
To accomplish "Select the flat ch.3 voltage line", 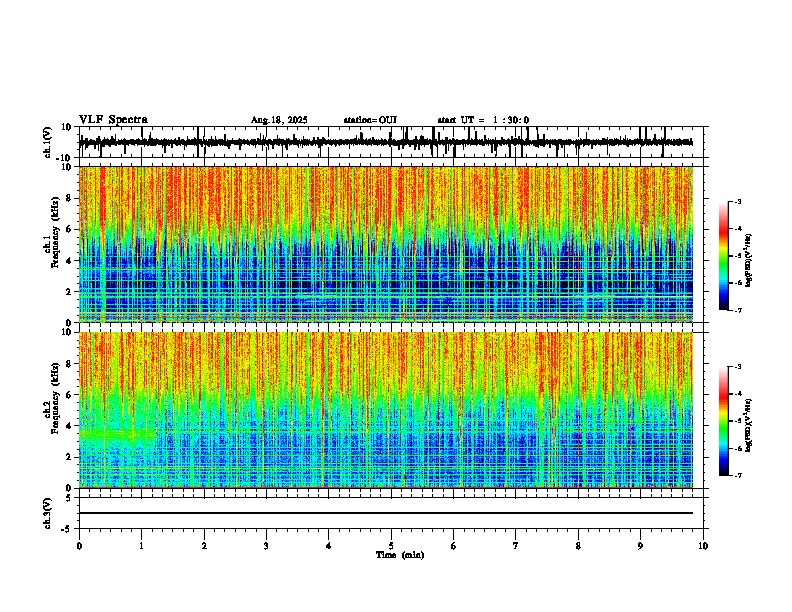I will click(386, 513).
